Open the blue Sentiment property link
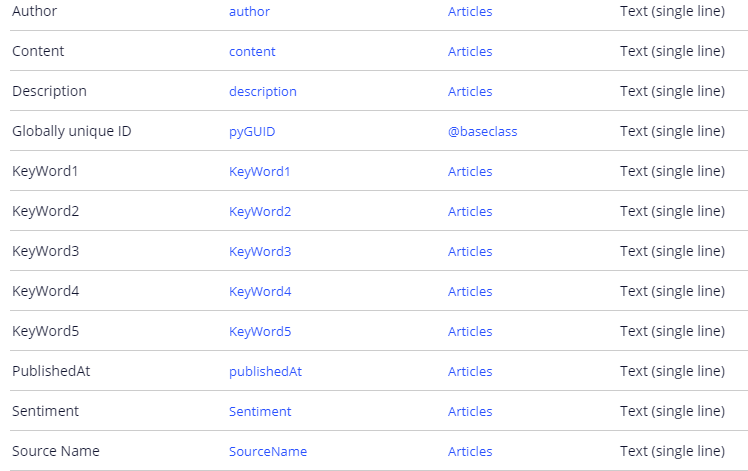 260,411
